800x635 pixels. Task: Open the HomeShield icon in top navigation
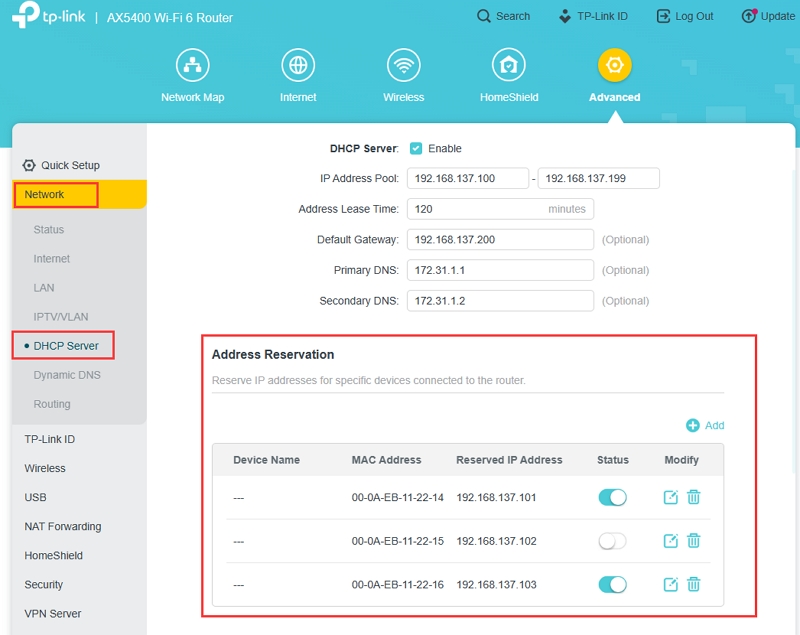coord(508,66)
